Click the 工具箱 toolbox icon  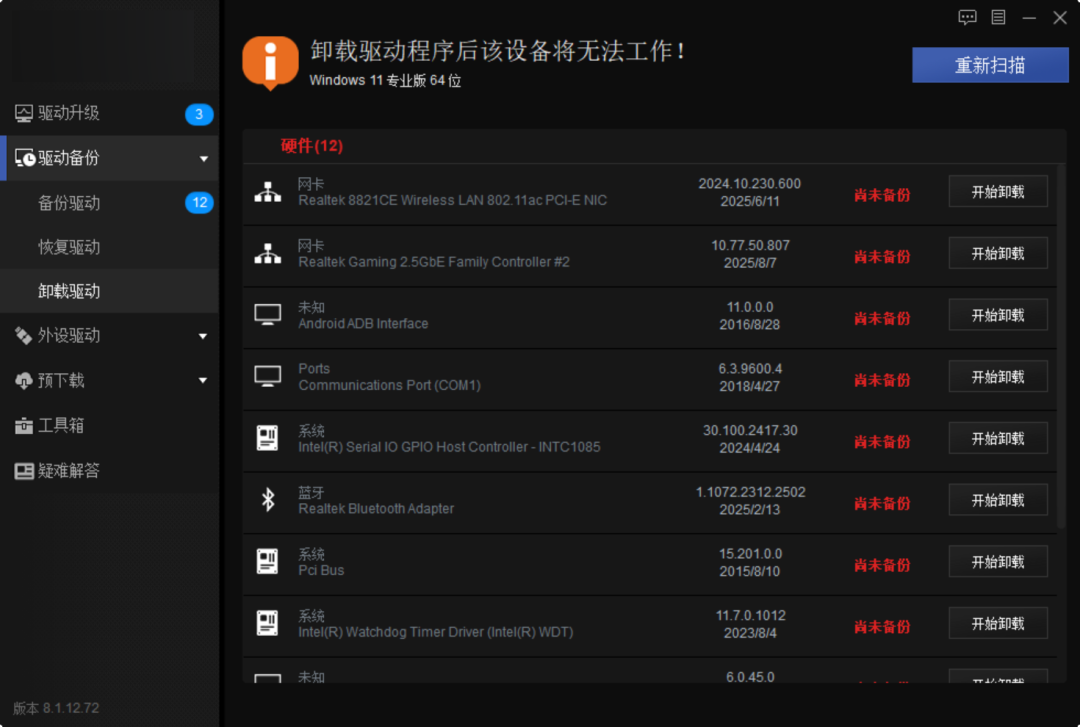tap(23, 426)
